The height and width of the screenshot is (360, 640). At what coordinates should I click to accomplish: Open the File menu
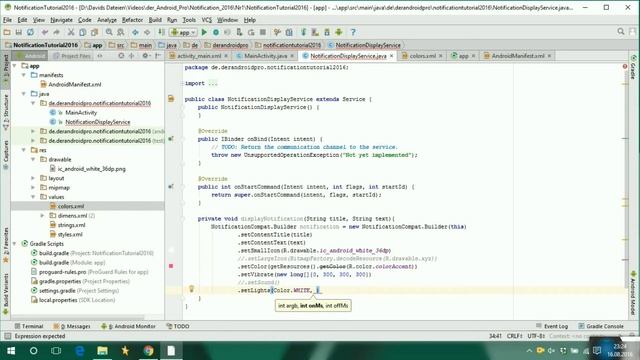pyautogui.click(x=7, y=20)
